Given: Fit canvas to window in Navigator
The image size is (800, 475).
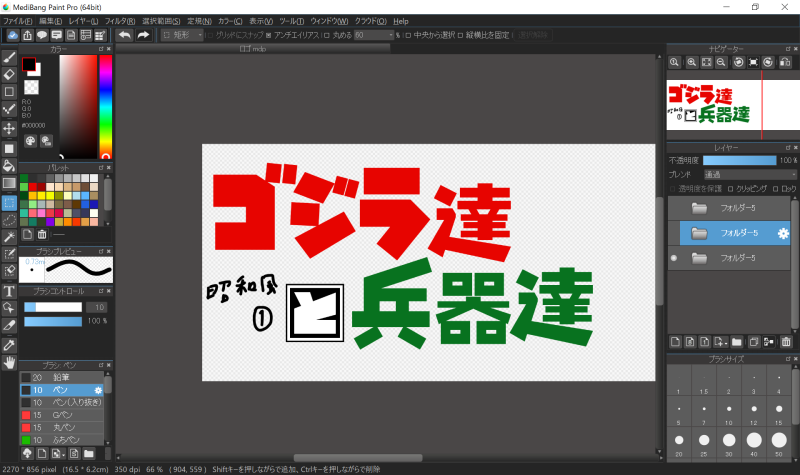Looking at the screenshot, I should click(x=706, y=62).
